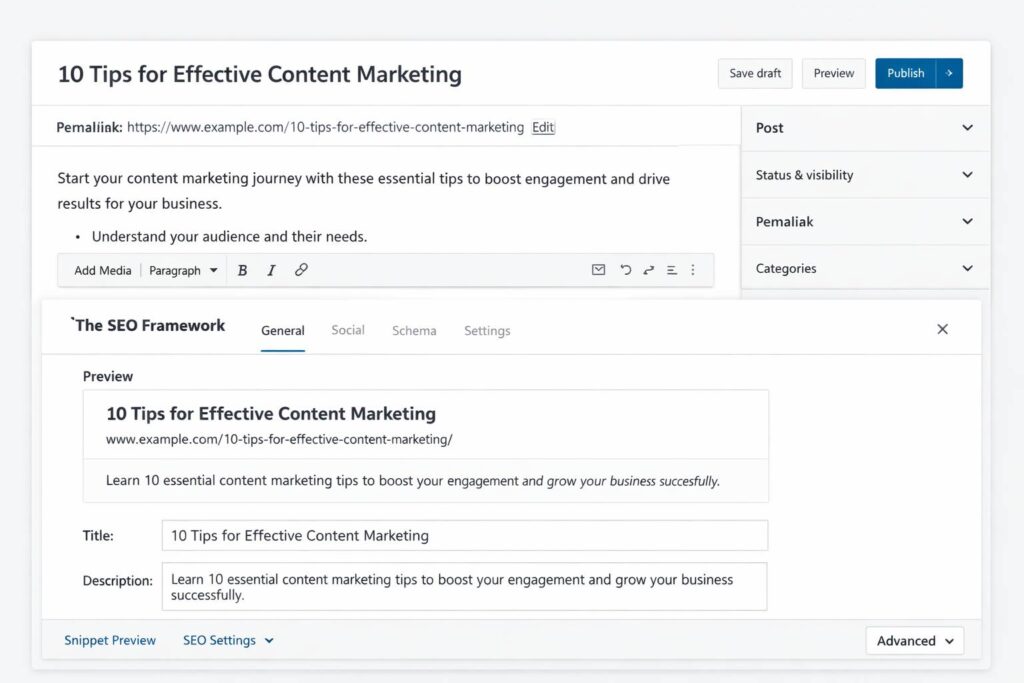Open the three-dot more options menu

[x=694, y=270]
